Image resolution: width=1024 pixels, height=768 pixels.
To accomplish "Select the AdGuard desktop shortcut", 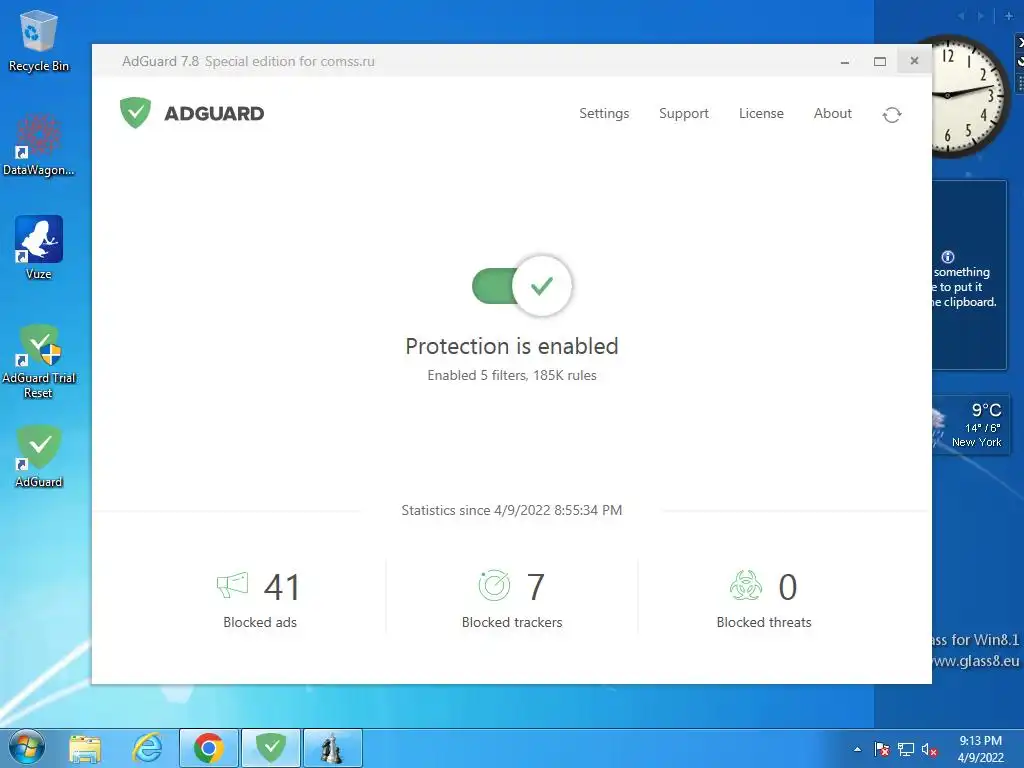I will click(x=39, y=456).
